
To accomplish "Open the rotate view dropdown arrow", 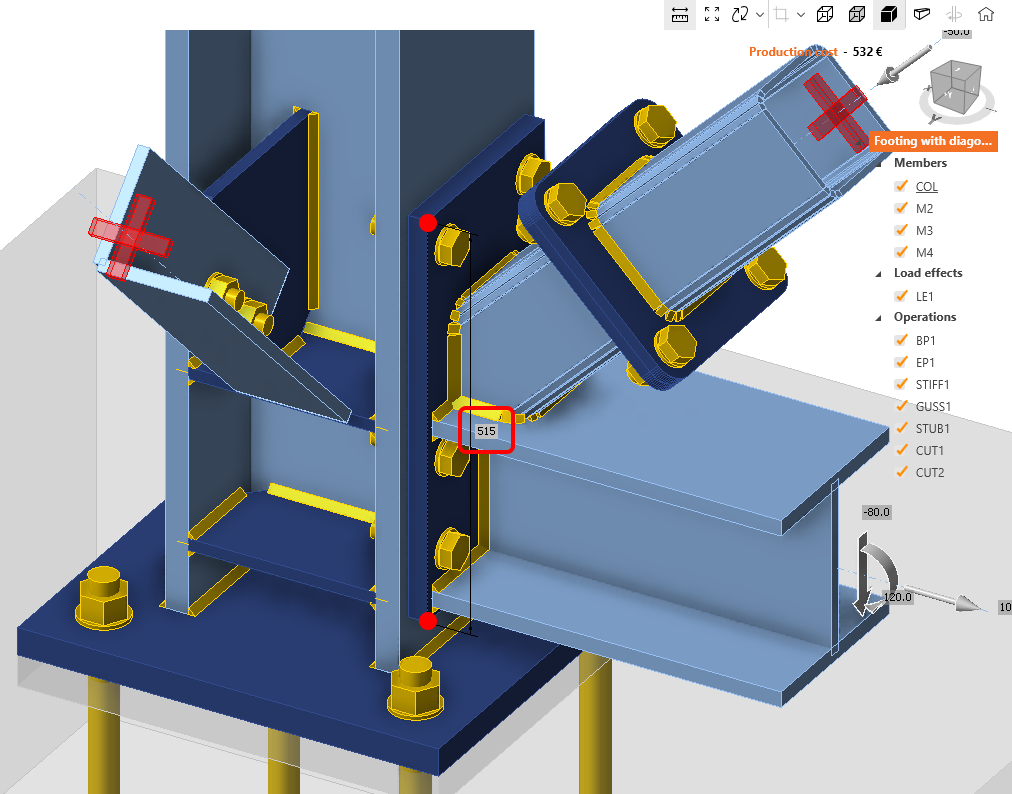I will coord(760,15).
